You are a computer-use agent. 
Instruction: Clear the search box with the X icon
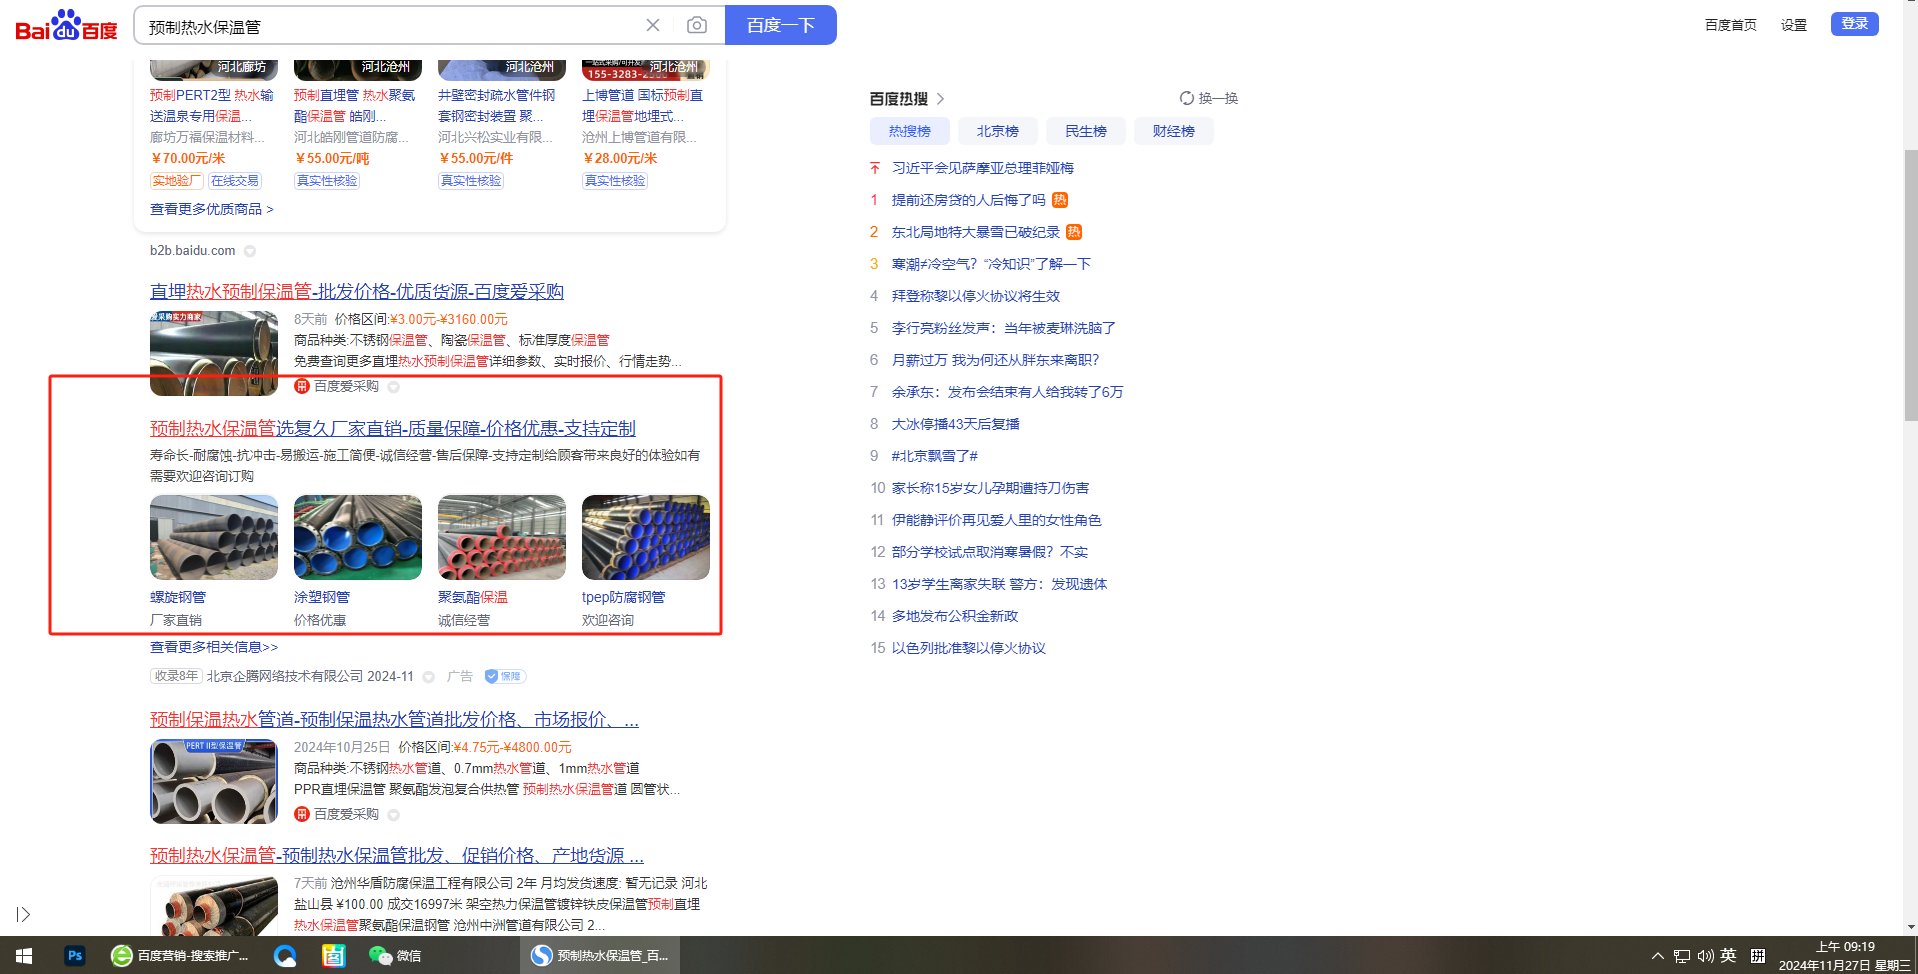pos(653,25)
